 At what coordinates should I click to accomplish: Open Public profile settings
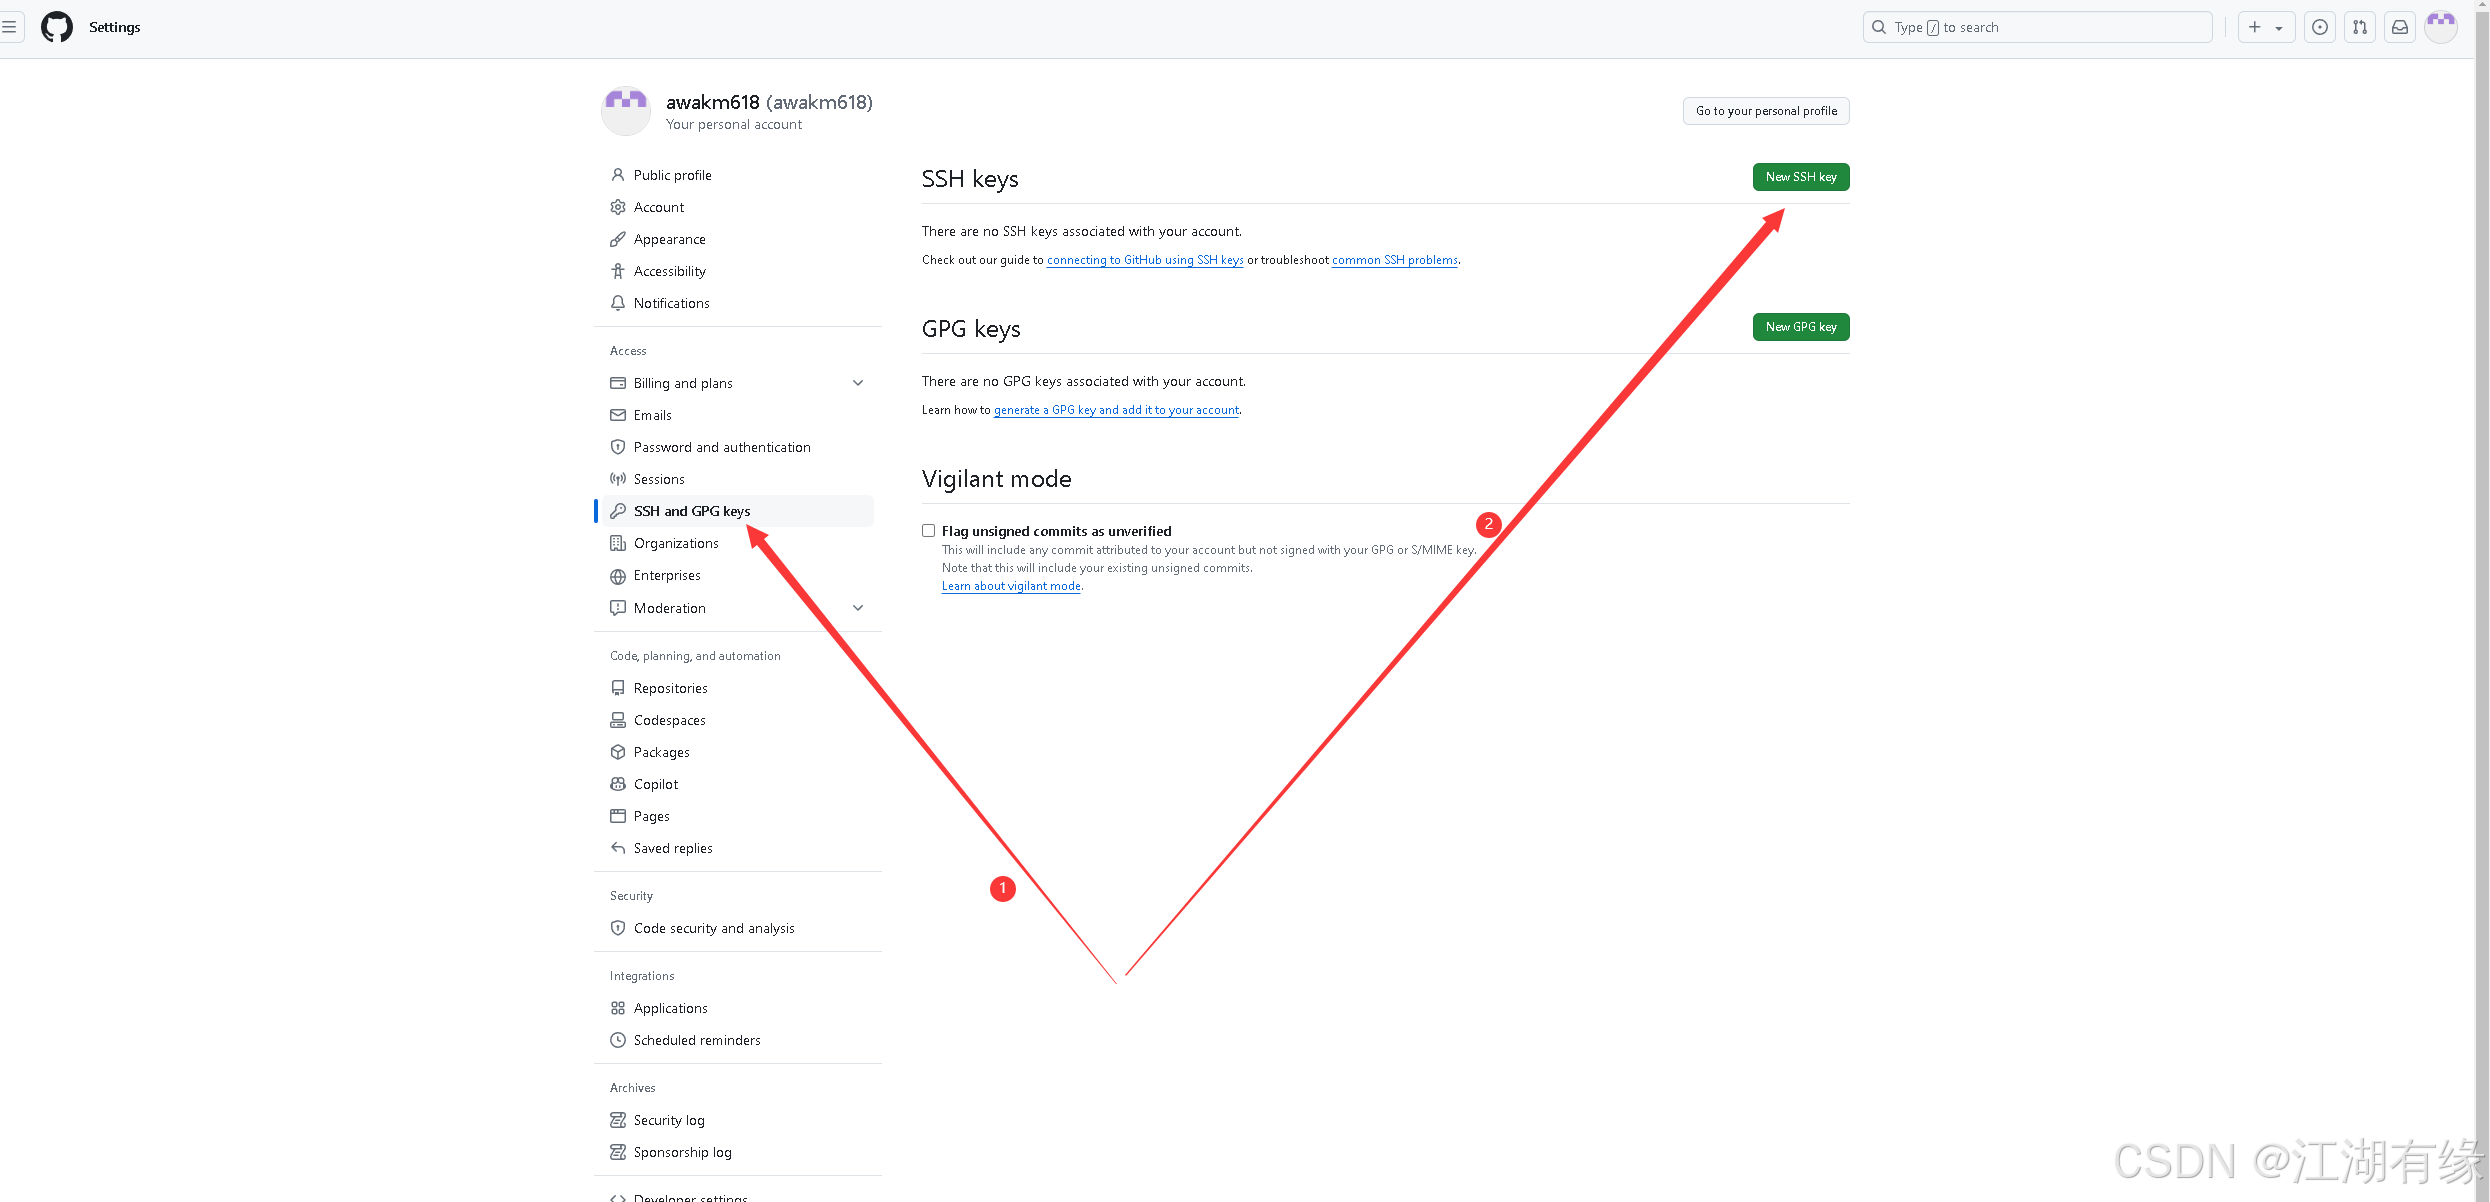[738, 175]
